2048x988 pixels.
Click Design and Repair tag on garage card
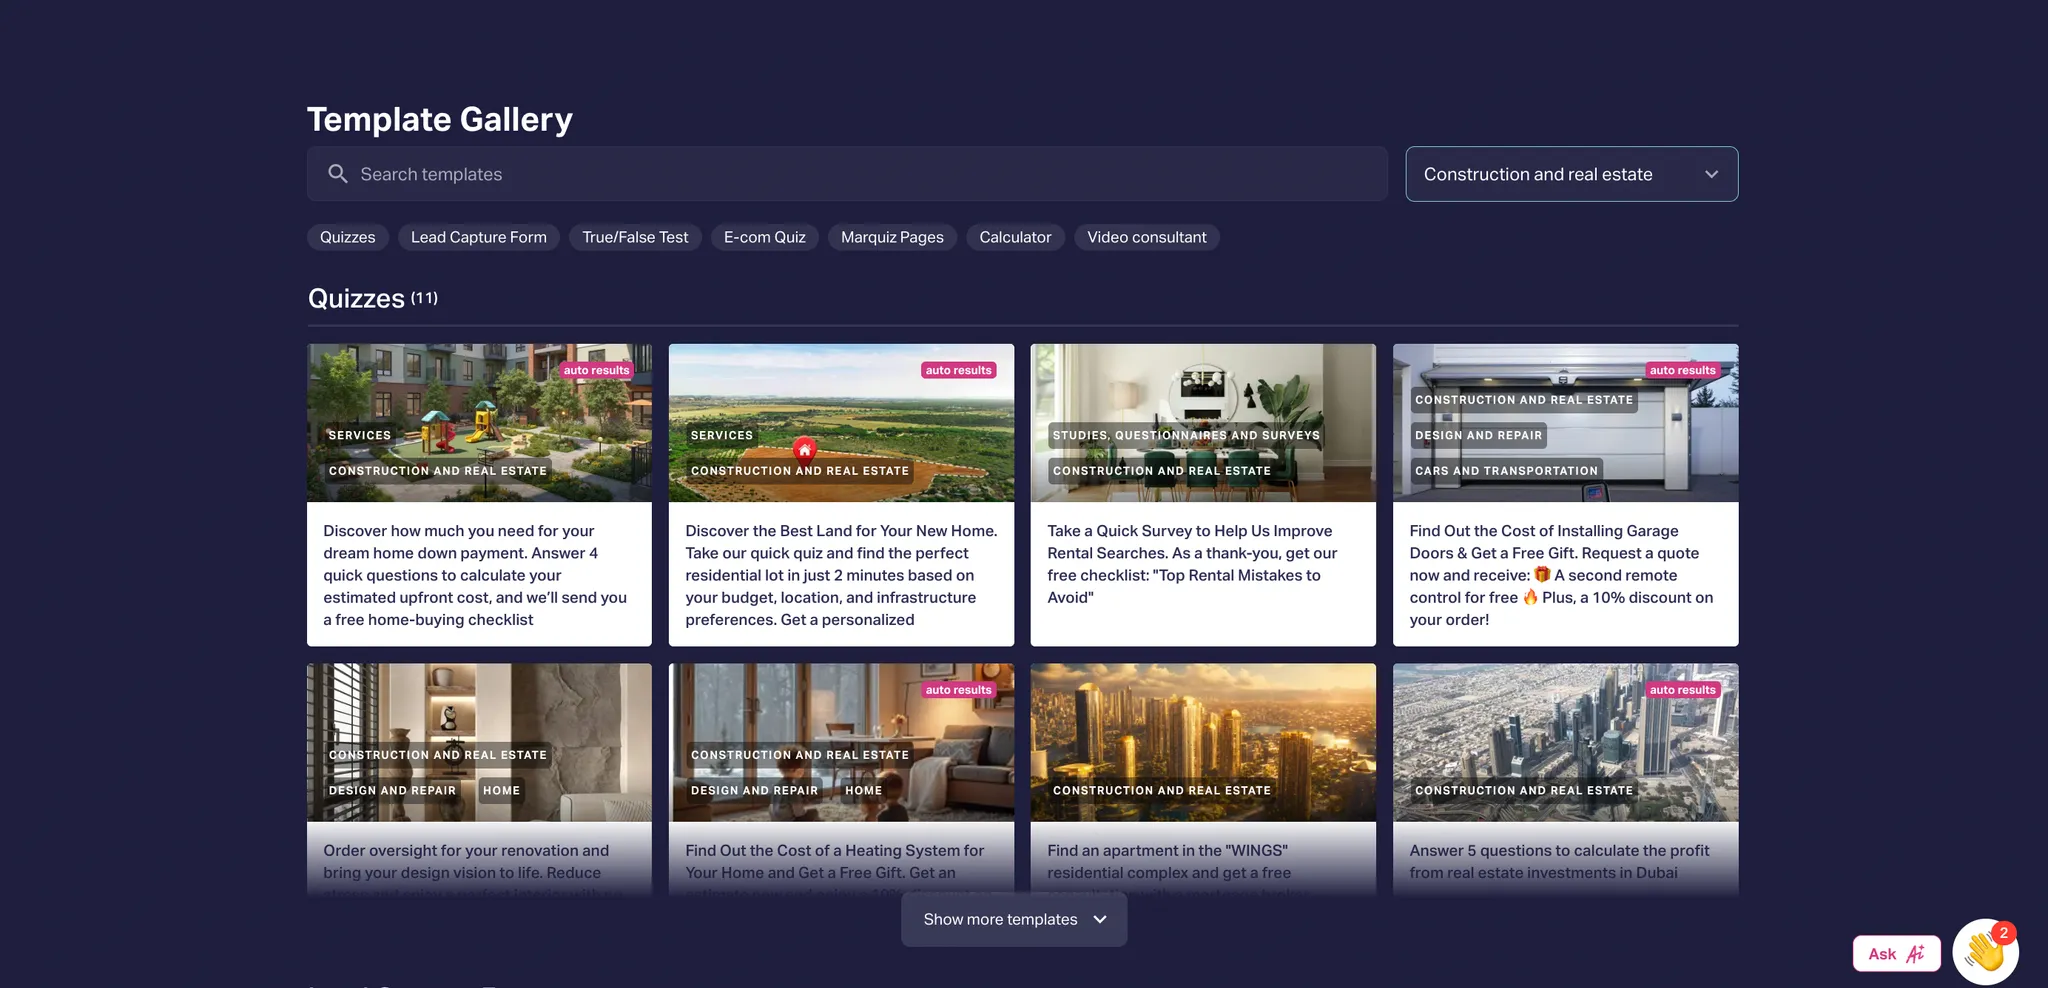1478,435
